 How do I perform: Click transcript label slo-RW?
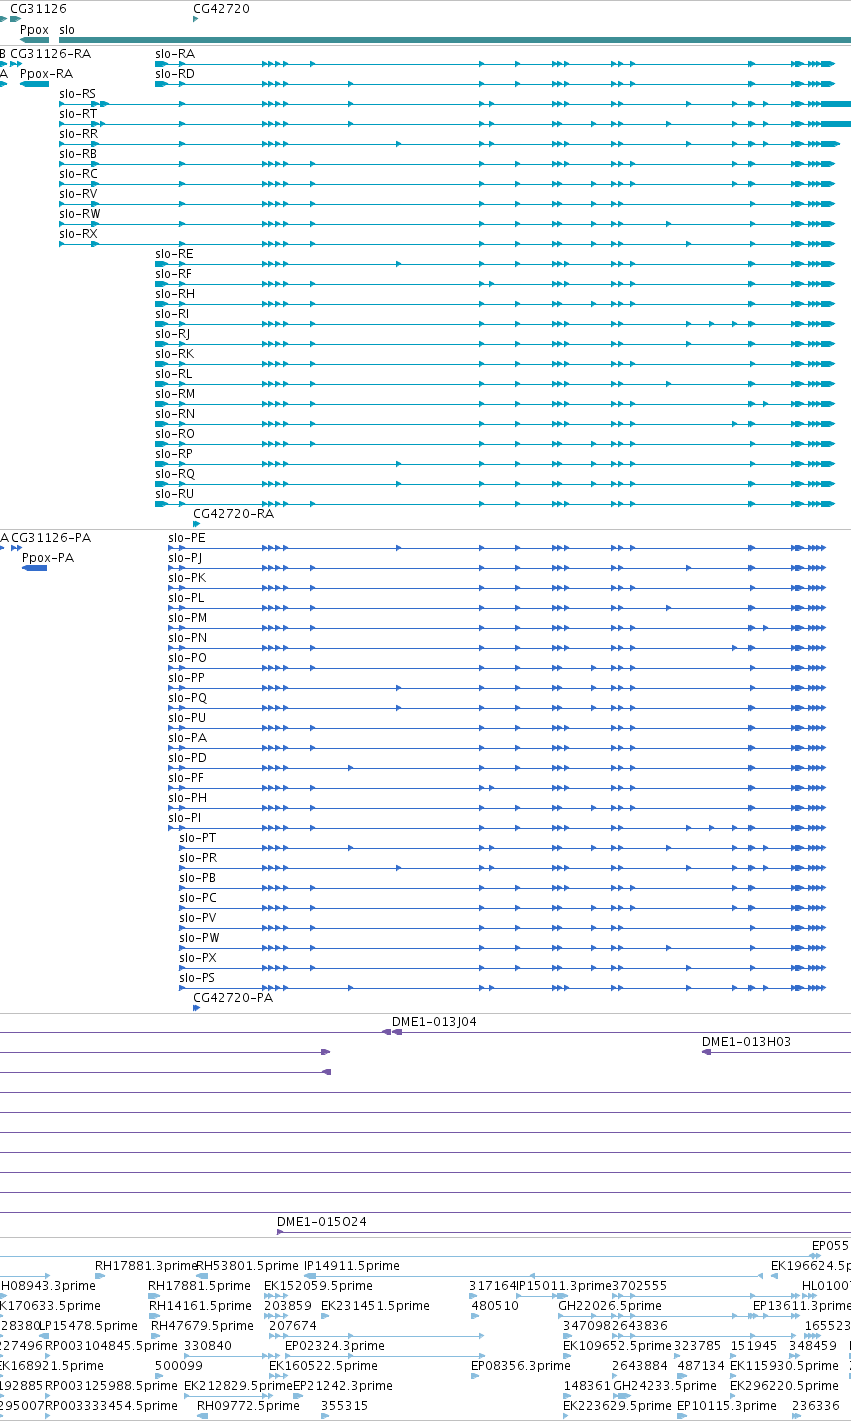coord(80,214)
